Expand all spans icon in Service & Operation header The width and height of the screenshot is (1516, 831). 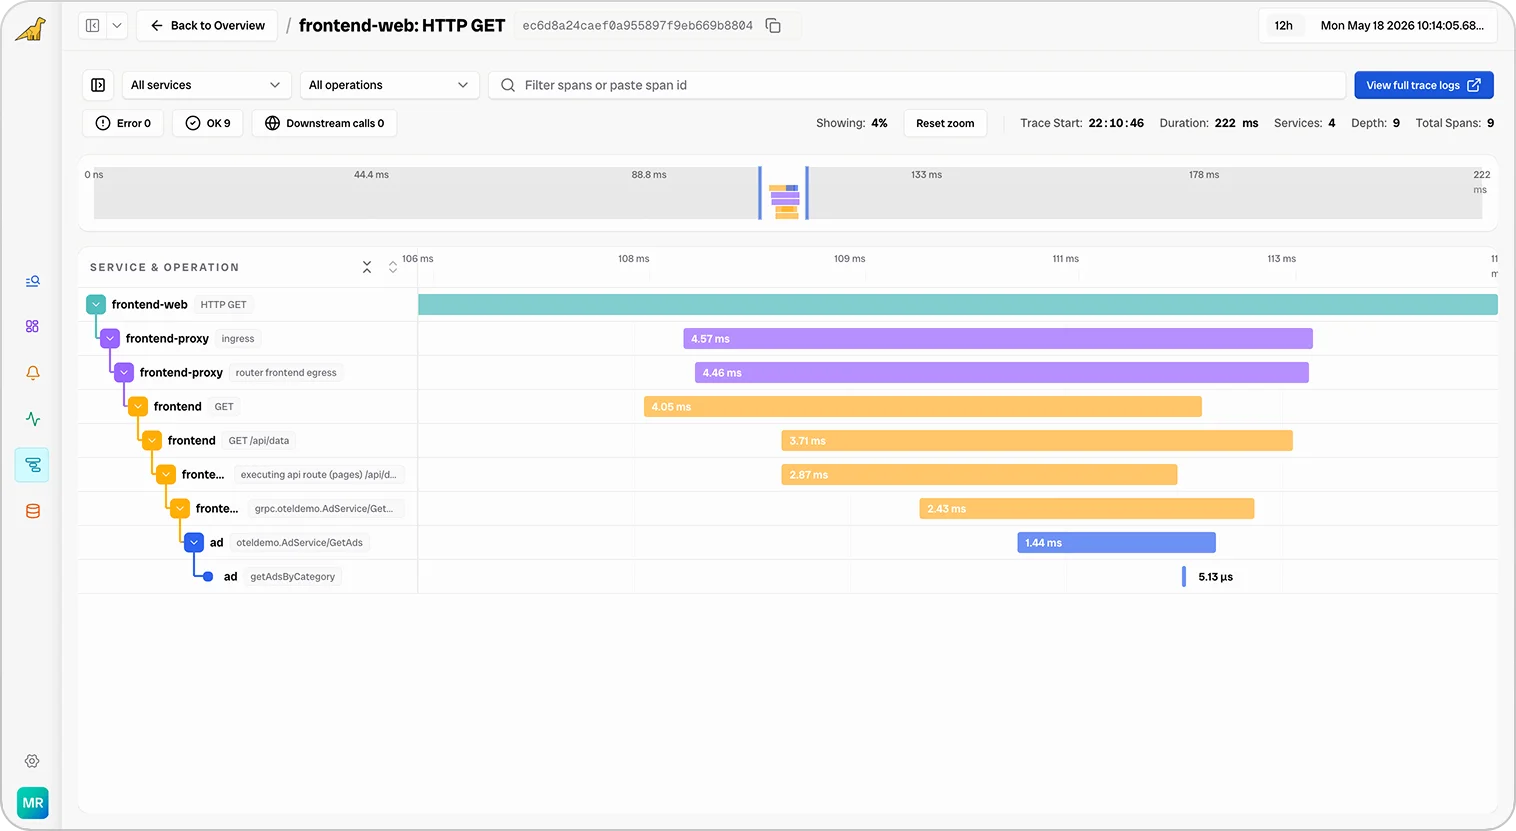(x=393, y=267)
